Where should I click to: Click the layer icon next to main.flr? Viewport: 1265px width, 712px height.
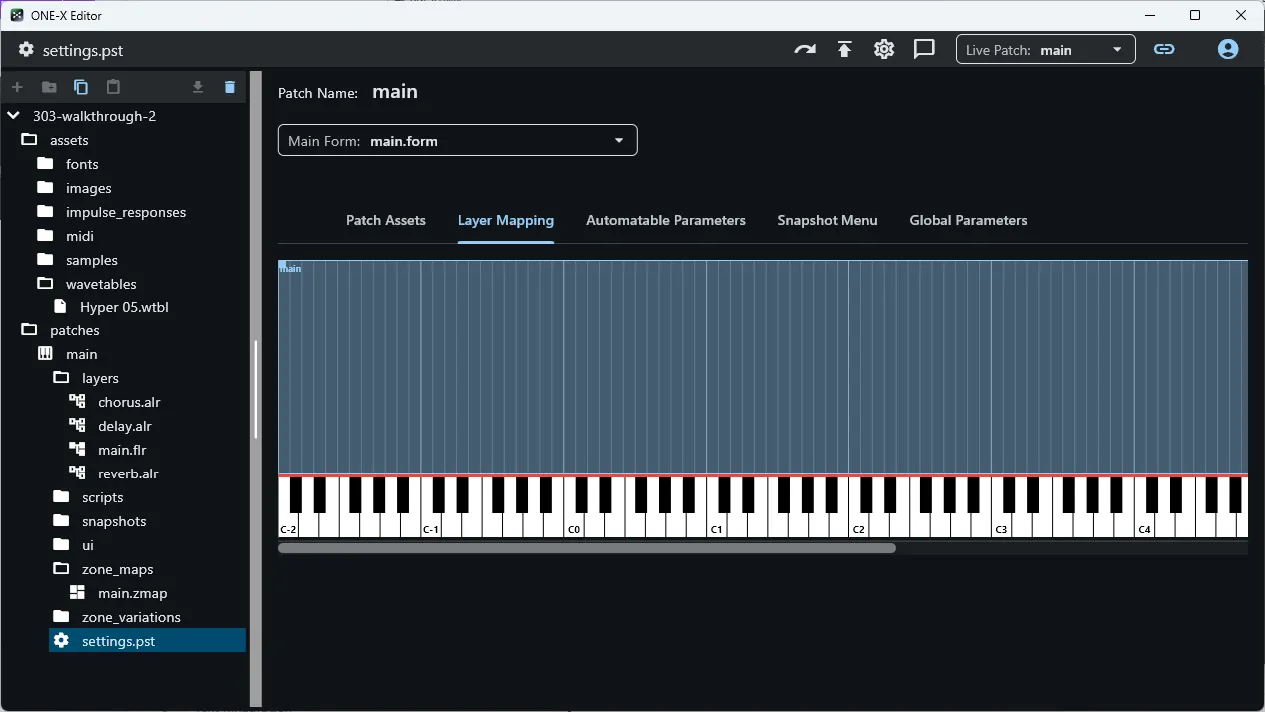(77, 450)
